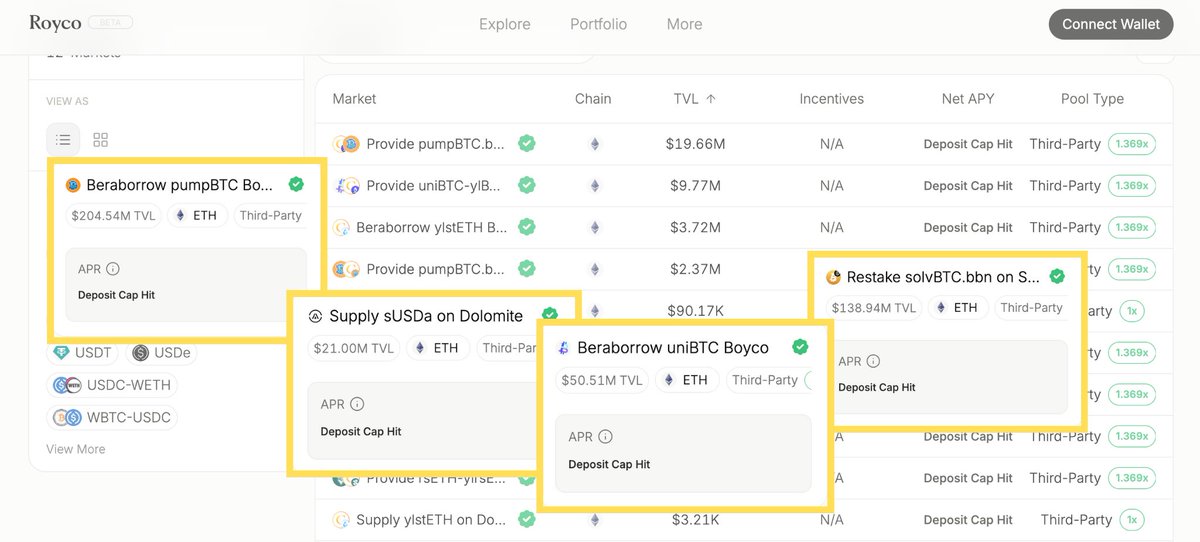
Task: Click View More under token filters
Action: coord(76,449)
